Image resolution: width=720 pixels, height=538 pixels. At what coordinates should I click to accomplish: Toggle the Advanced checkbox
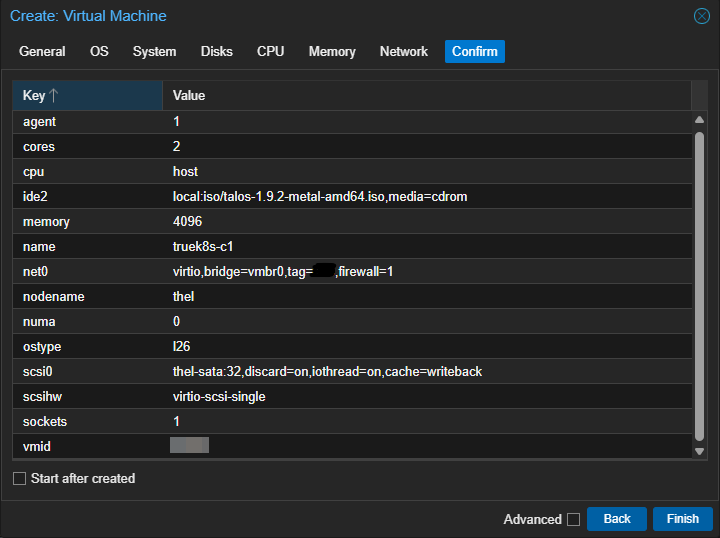coord(573,519)
